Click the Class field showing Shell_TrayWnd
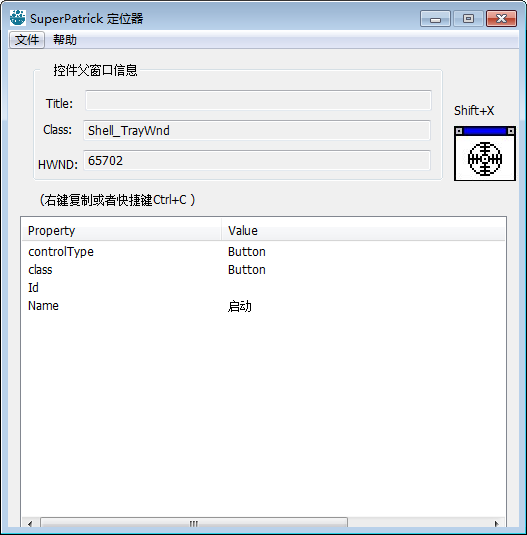Viewport: 527px width, 535px height. tap(257, 130)
